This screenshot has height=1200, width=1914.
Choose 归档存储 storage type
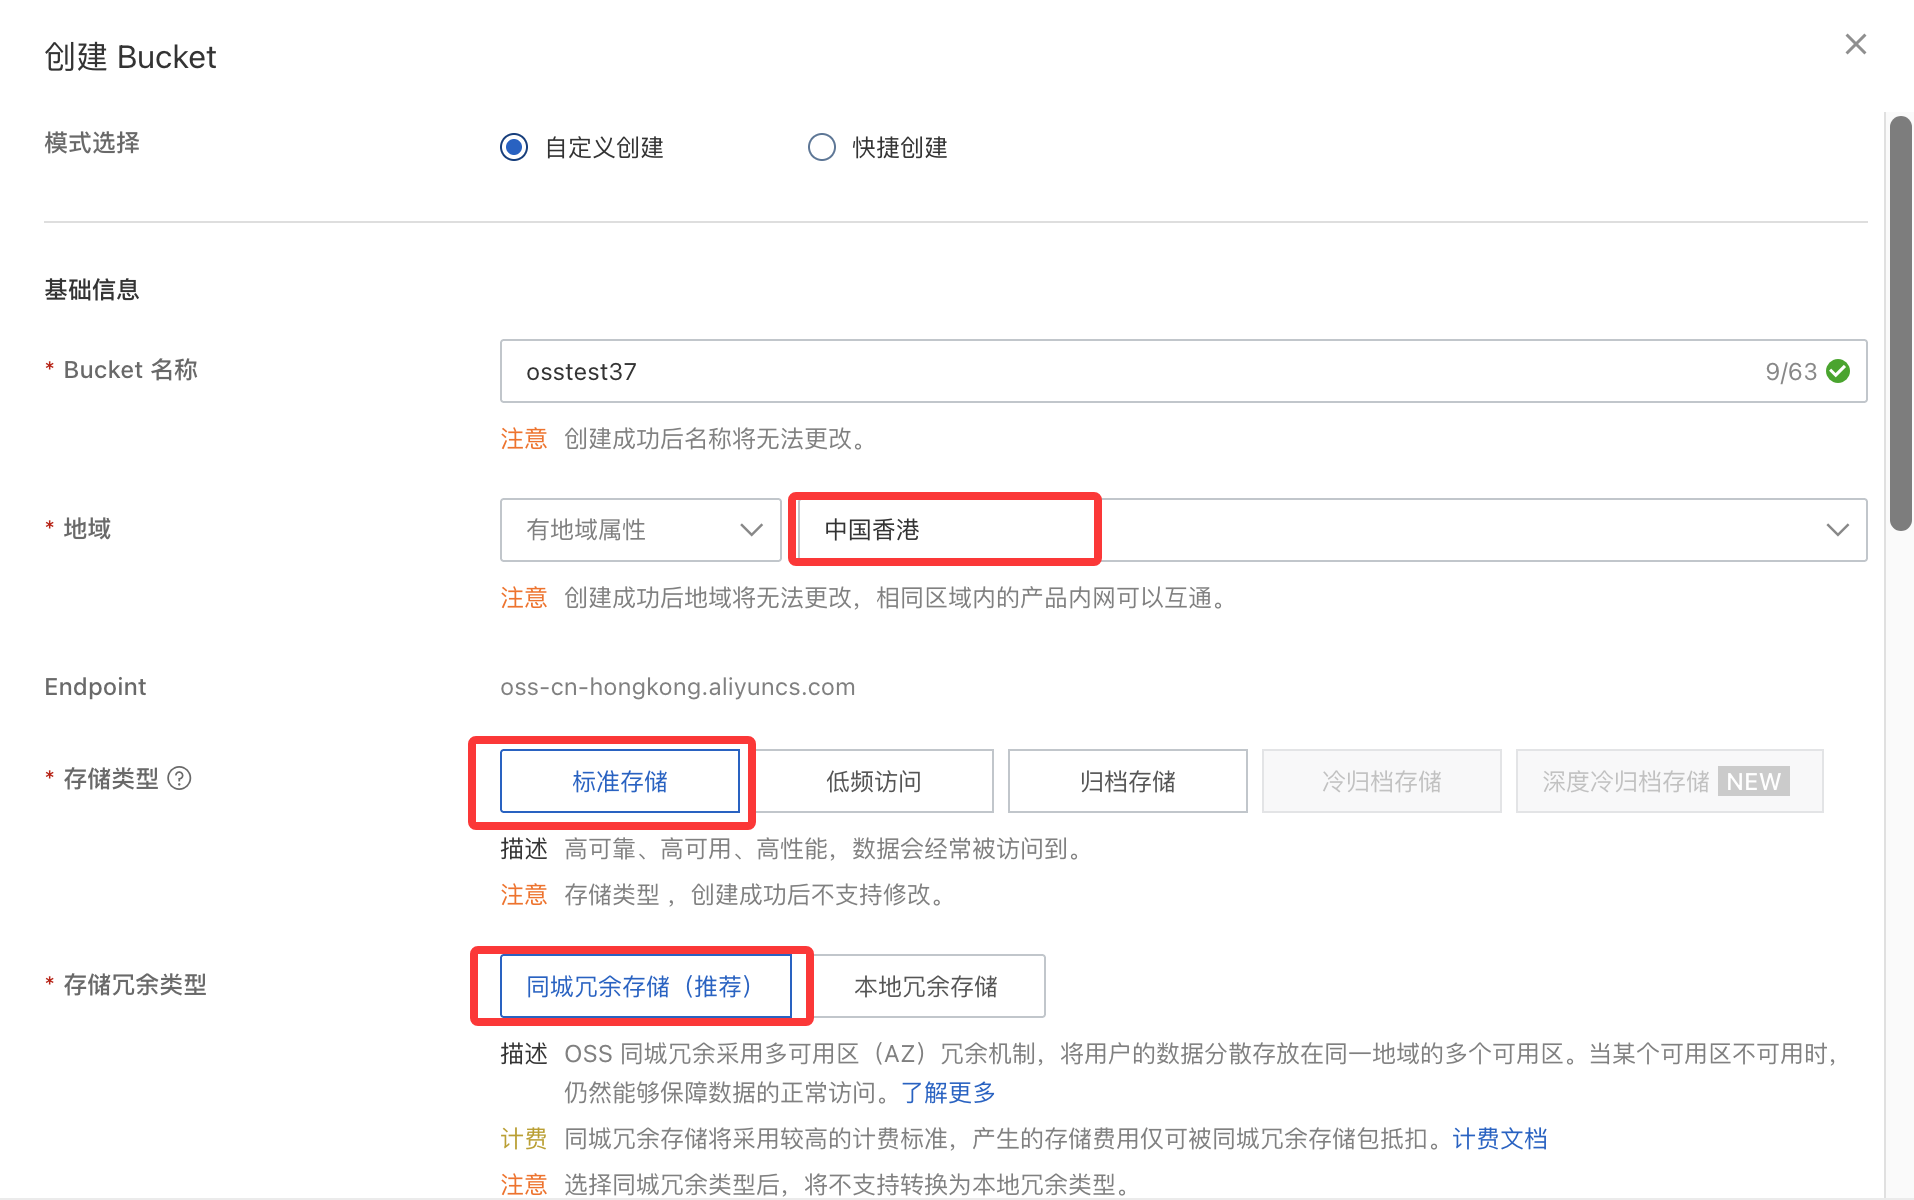[x=1128, y=781]
